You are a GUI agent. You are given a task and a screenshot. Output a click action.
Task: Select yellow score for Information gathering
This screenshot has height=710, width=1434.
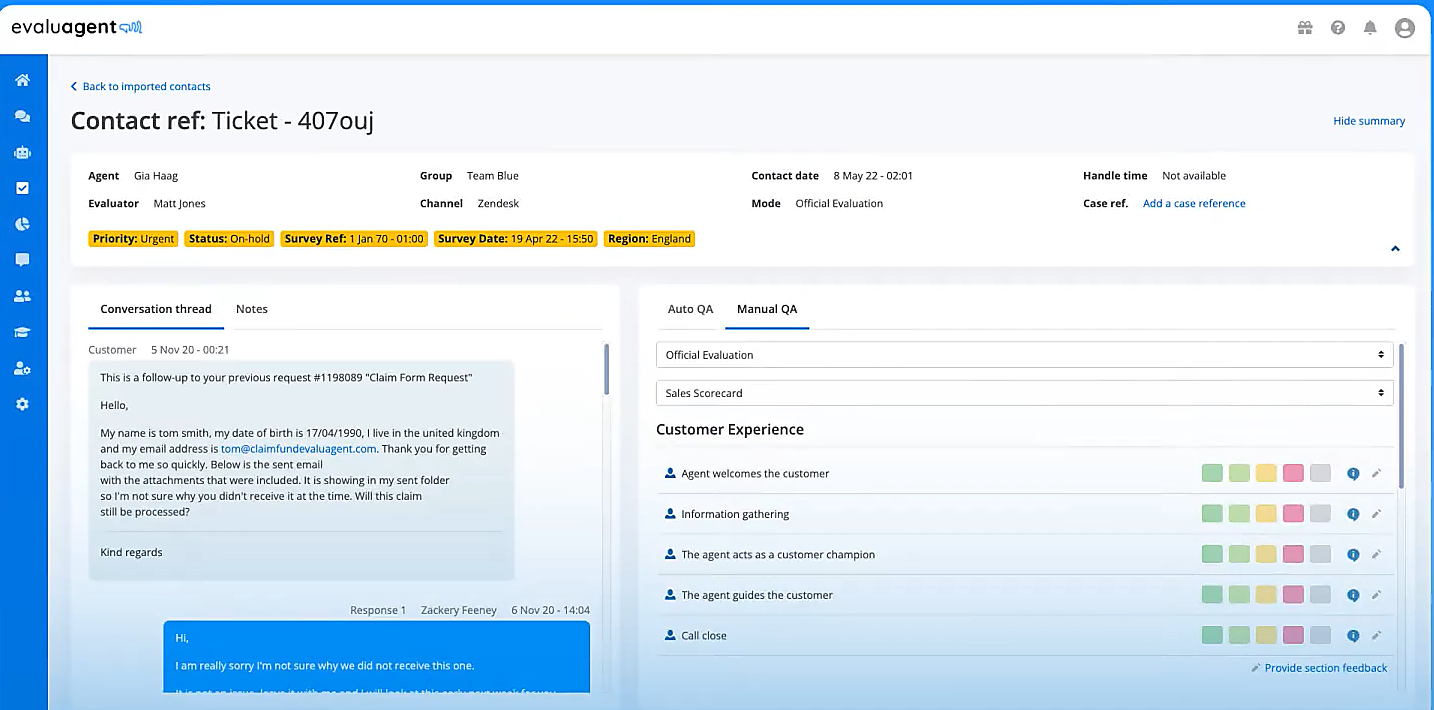pyautogui.click(x=1266, y=513)
